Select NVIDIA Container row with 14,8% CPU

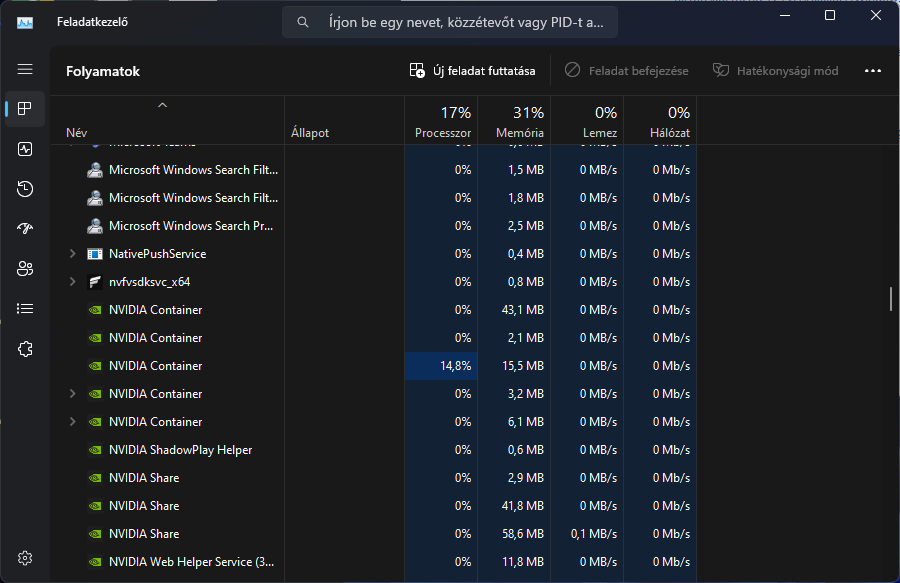click(374, 366)
